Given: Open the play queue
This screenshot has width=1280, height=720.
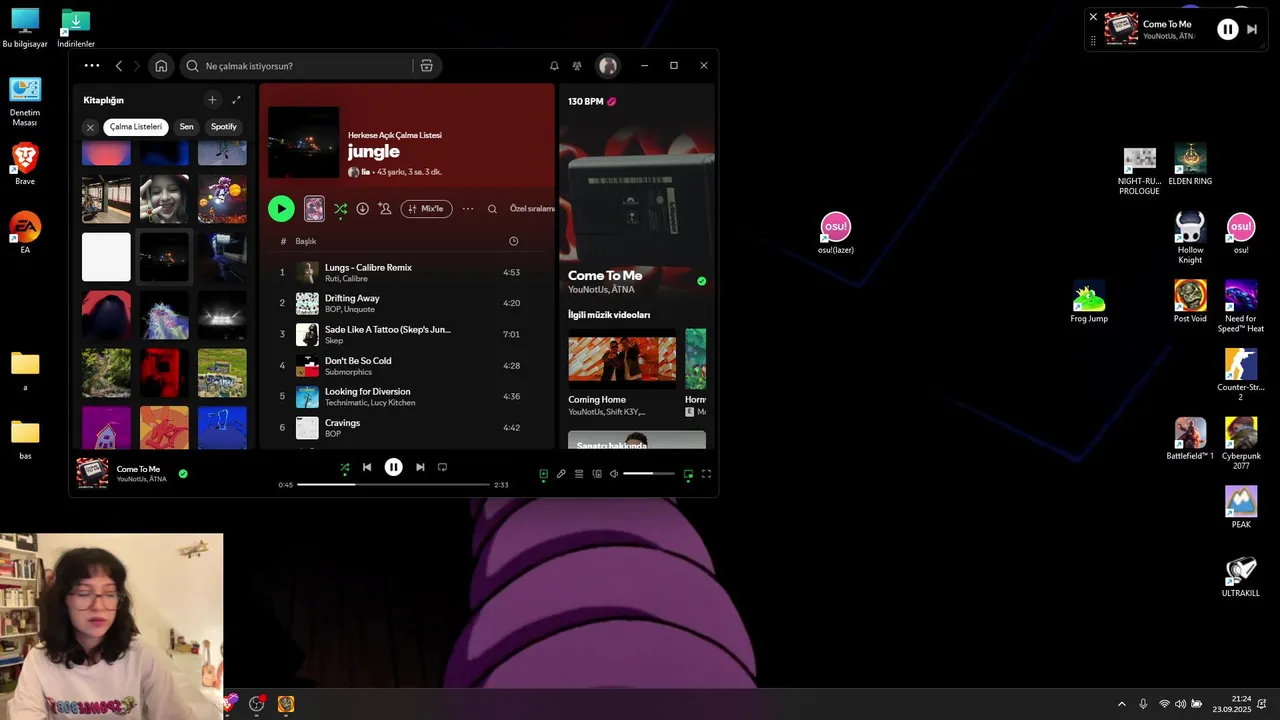Looking at the screenshot, I should (x=579, y=474).
